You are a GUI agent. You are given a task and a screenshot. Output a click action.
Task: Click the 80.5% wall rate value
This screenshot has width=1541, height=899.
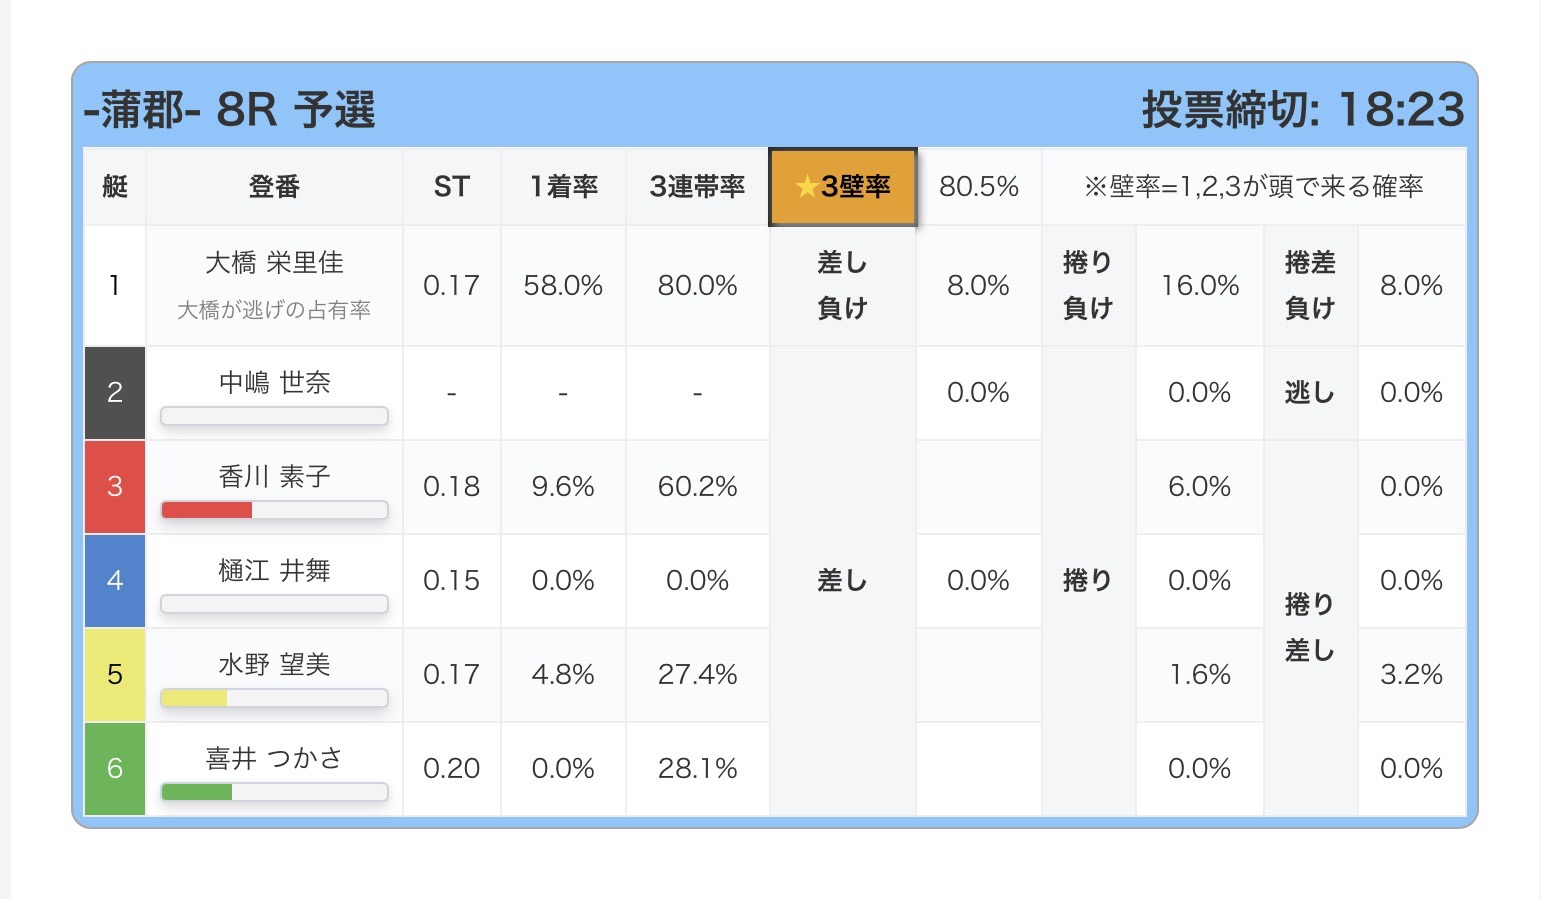979,187
